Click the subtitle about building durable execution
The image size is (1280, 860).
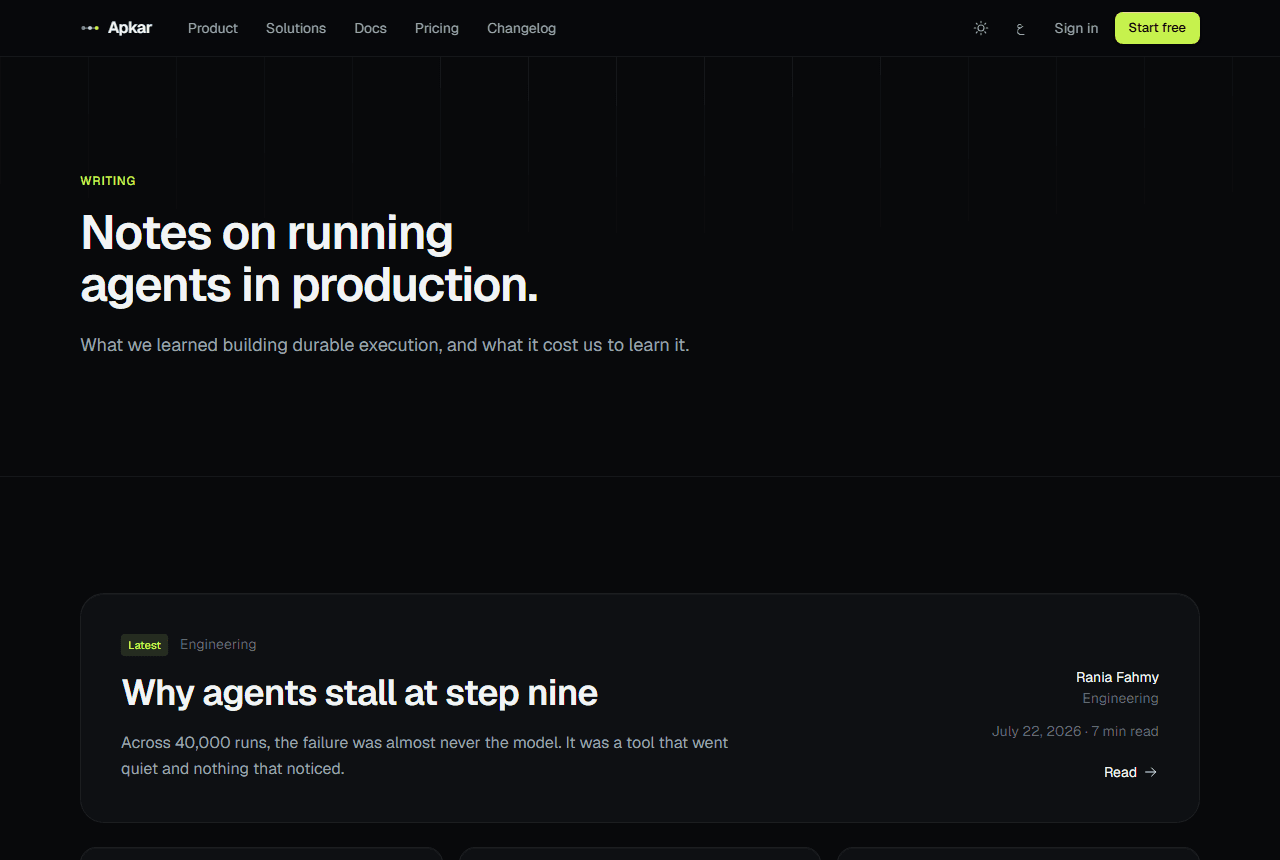click(385, 345)
